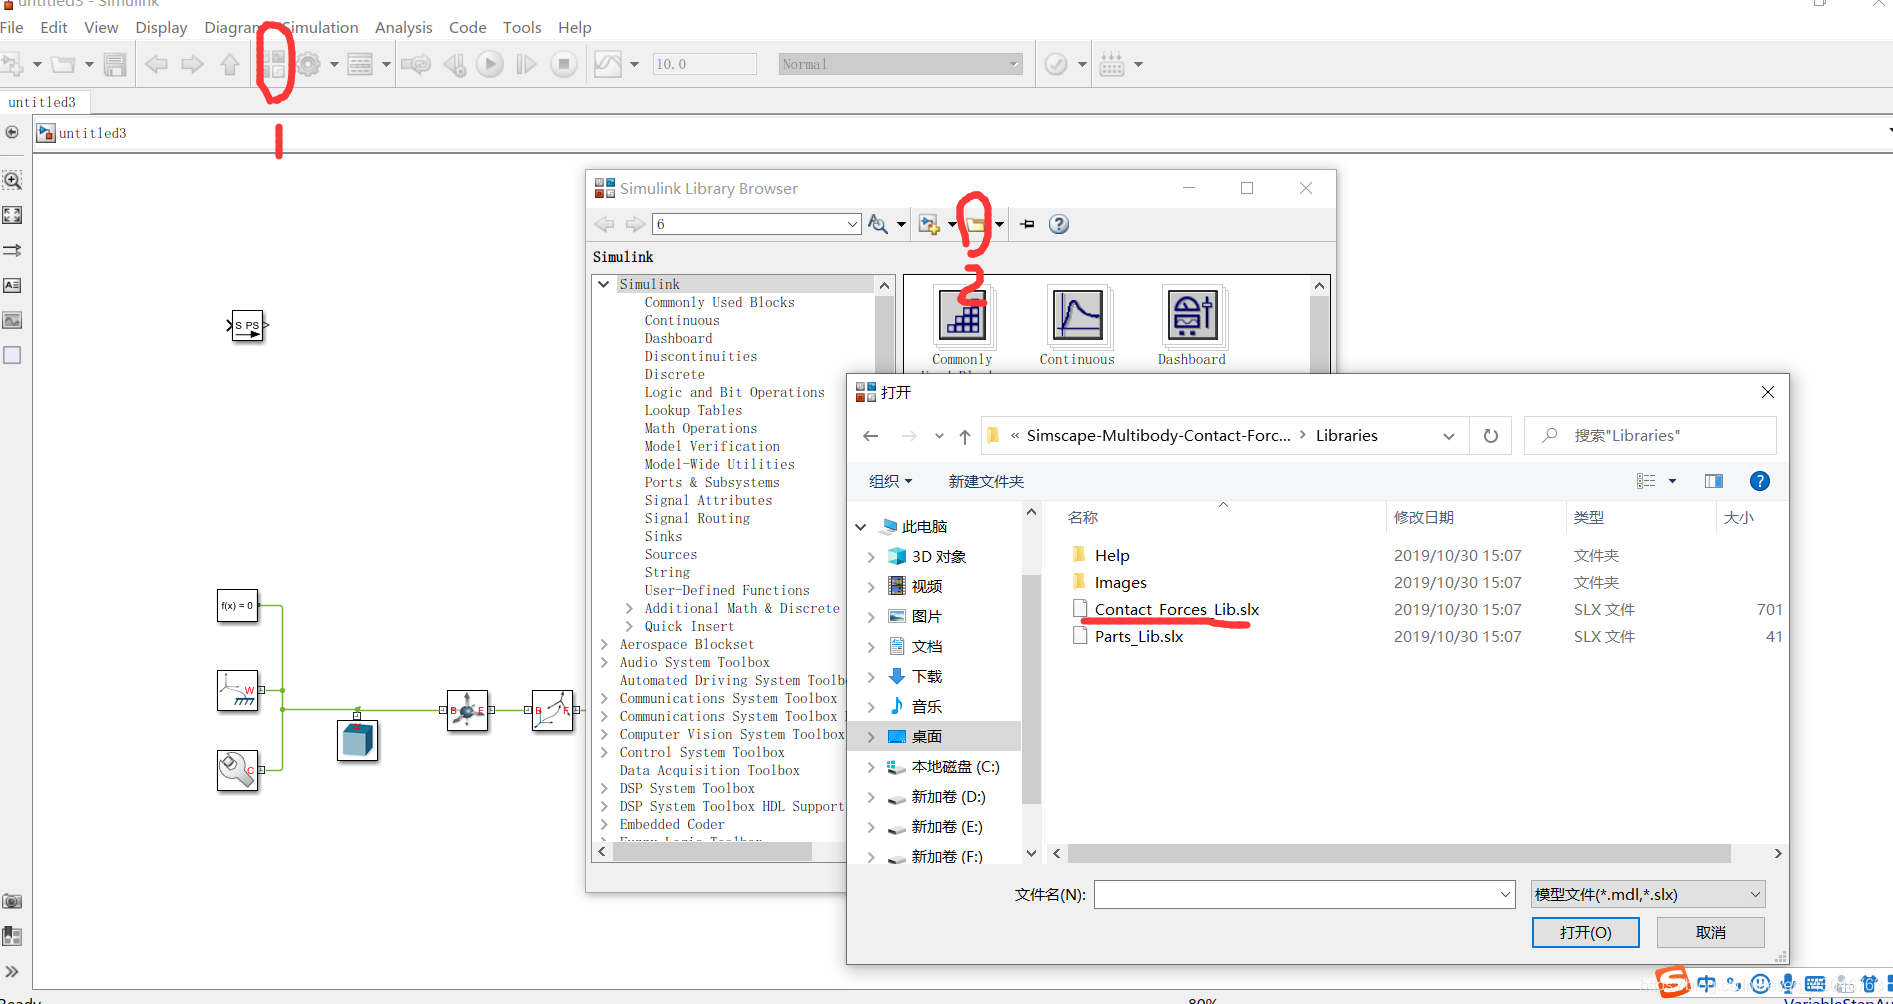Click the Annotation text tool in palette
This screenshot has height=1004, width=1893.
point(12,285)
